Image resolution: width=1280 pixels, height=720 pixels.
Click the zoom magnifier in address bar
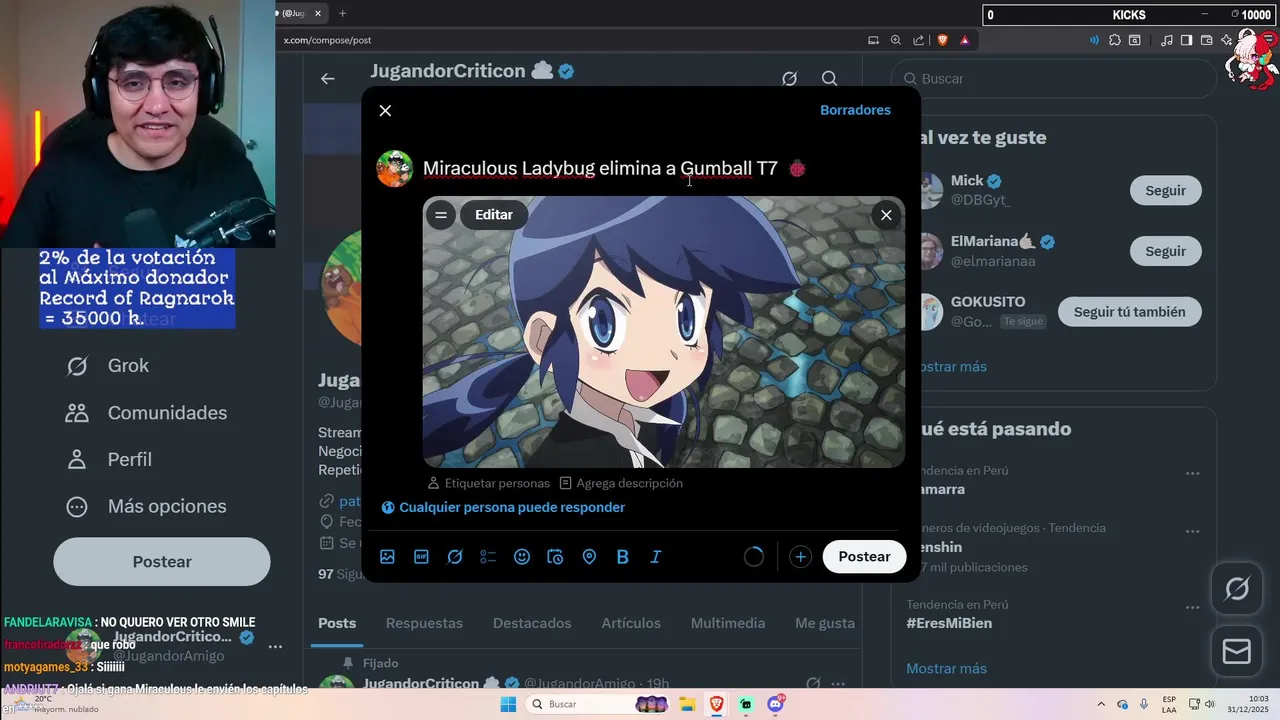pos(896,40)
